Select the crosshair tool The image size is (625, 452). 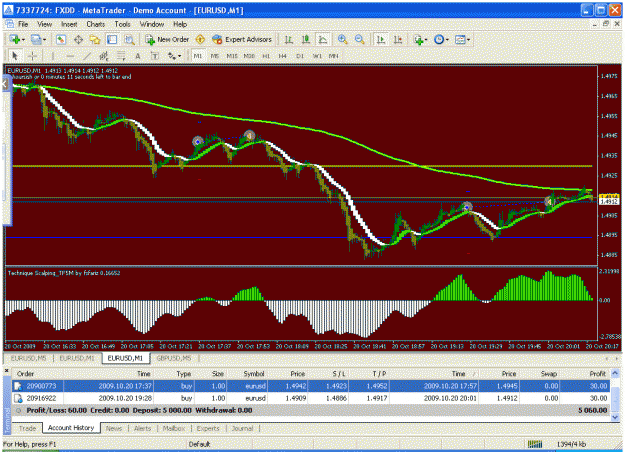[x=33, y=56]
